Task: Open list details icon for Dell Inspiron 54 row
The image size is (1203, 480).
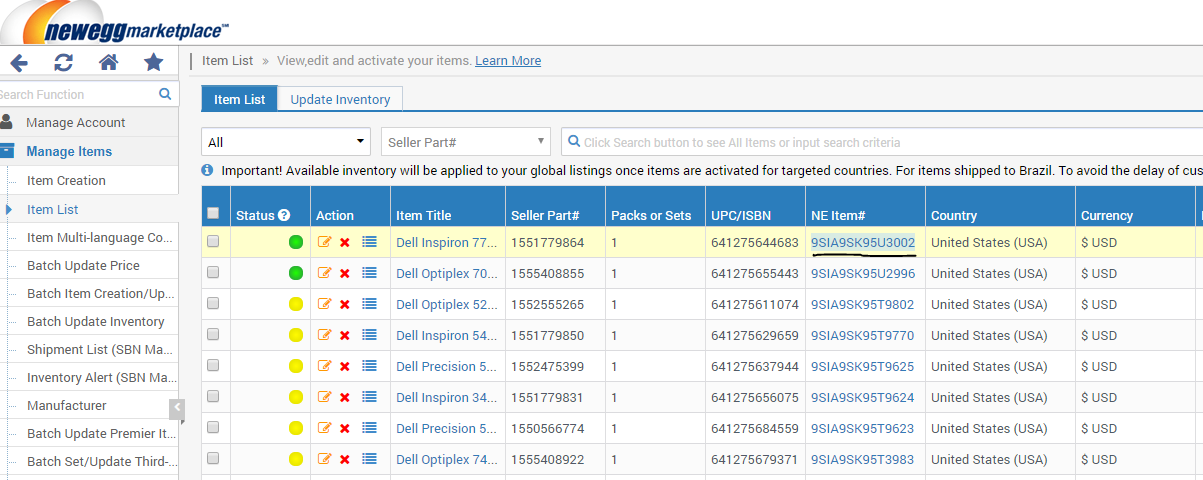Action: [369, 335]
